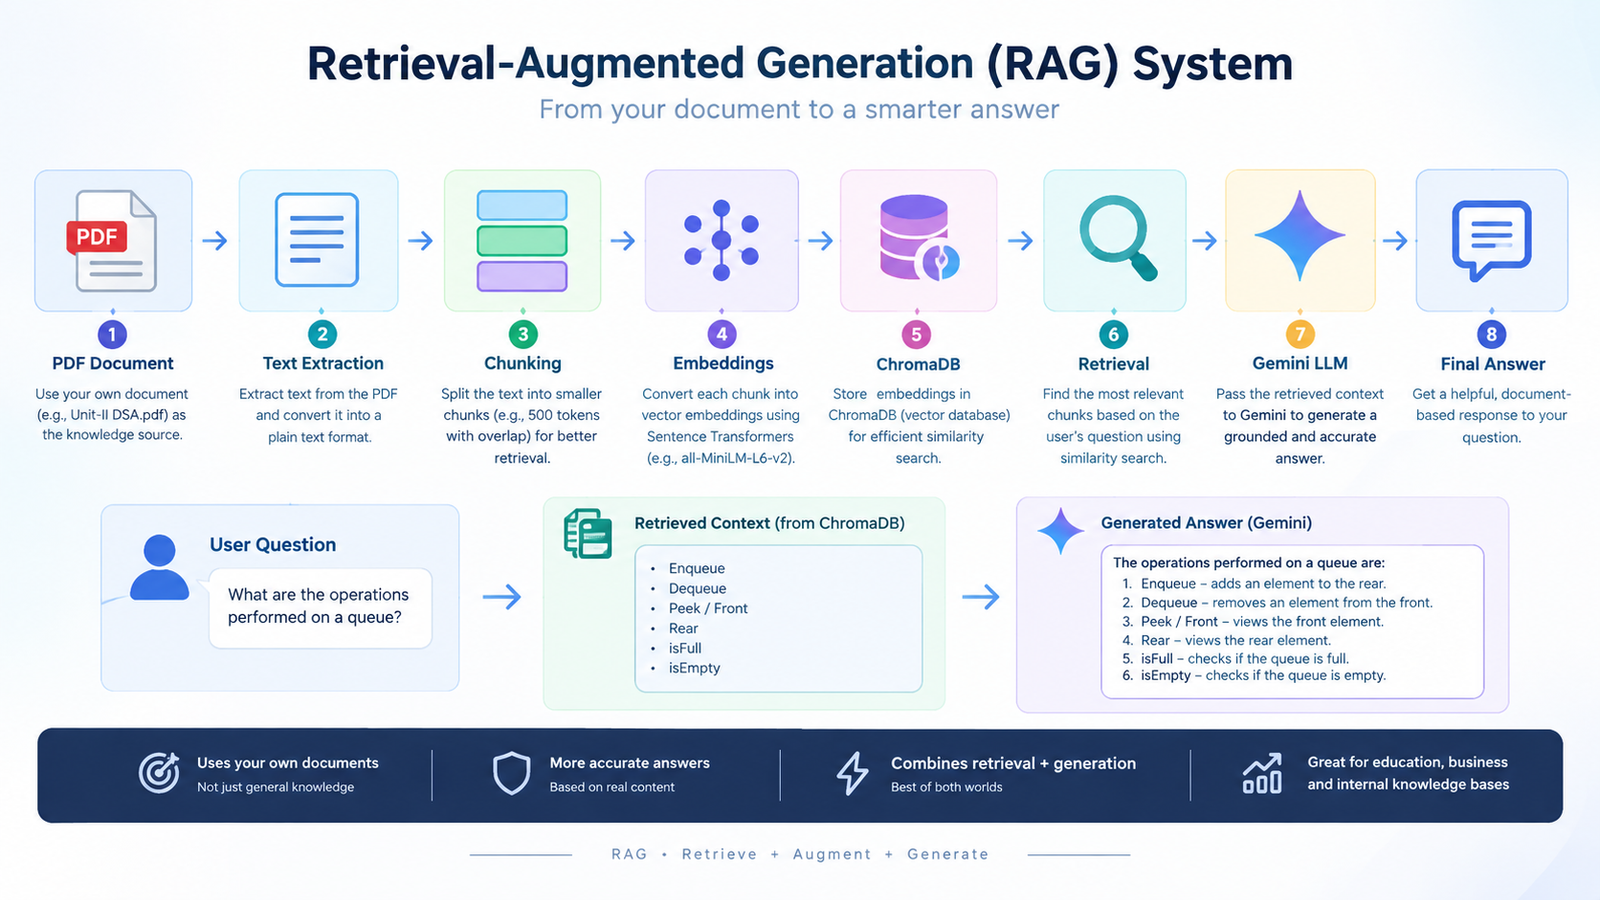1600x900 pixels.
Task: Click the question bubble about queue operations
Action: [x=320, y=607]
